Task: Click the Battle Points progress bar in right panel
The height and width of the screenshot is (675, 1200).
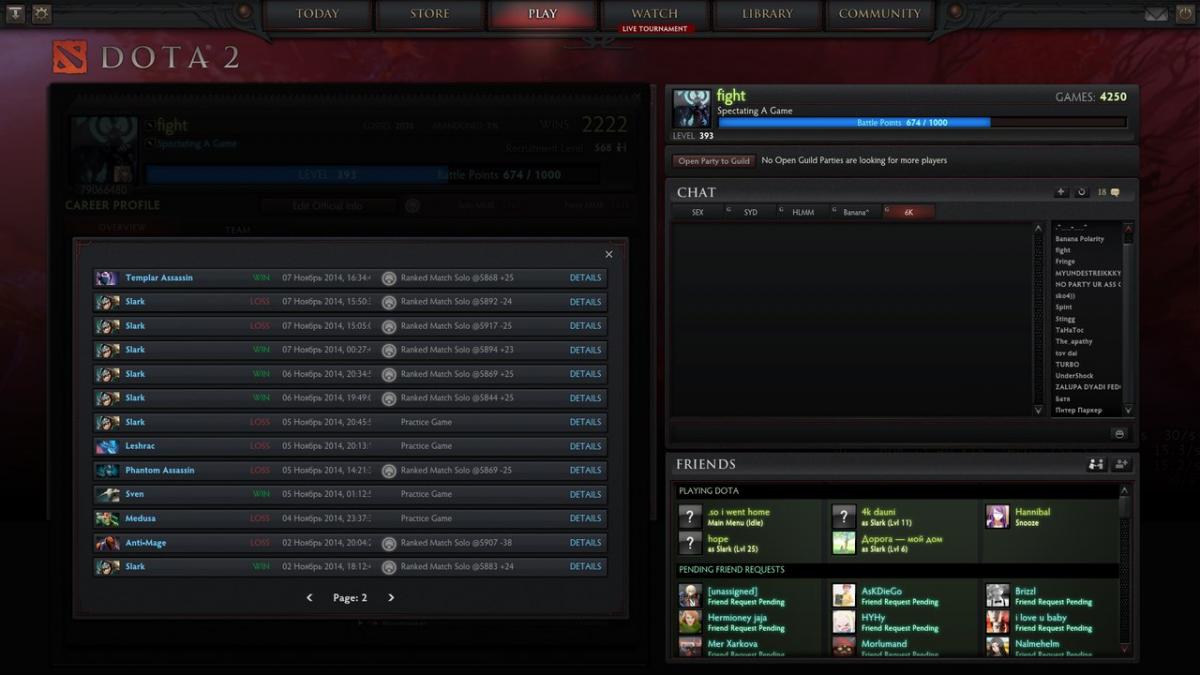Action: click(x=921, y=122)
